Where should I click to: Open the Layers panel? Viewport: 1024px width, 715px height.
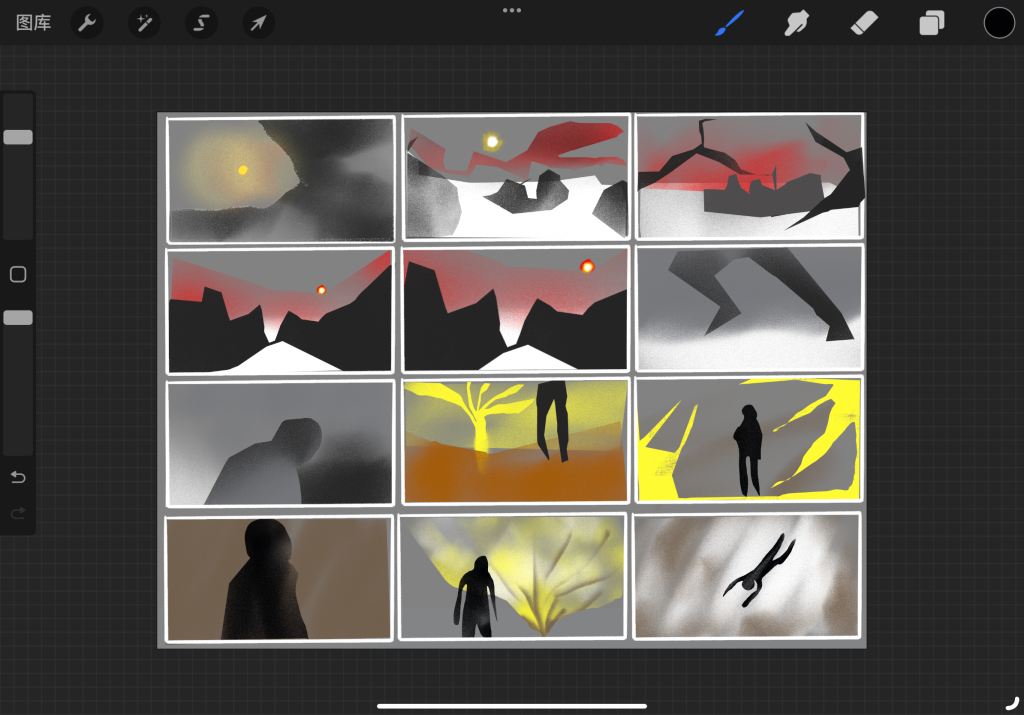click(x=931, y=23)
